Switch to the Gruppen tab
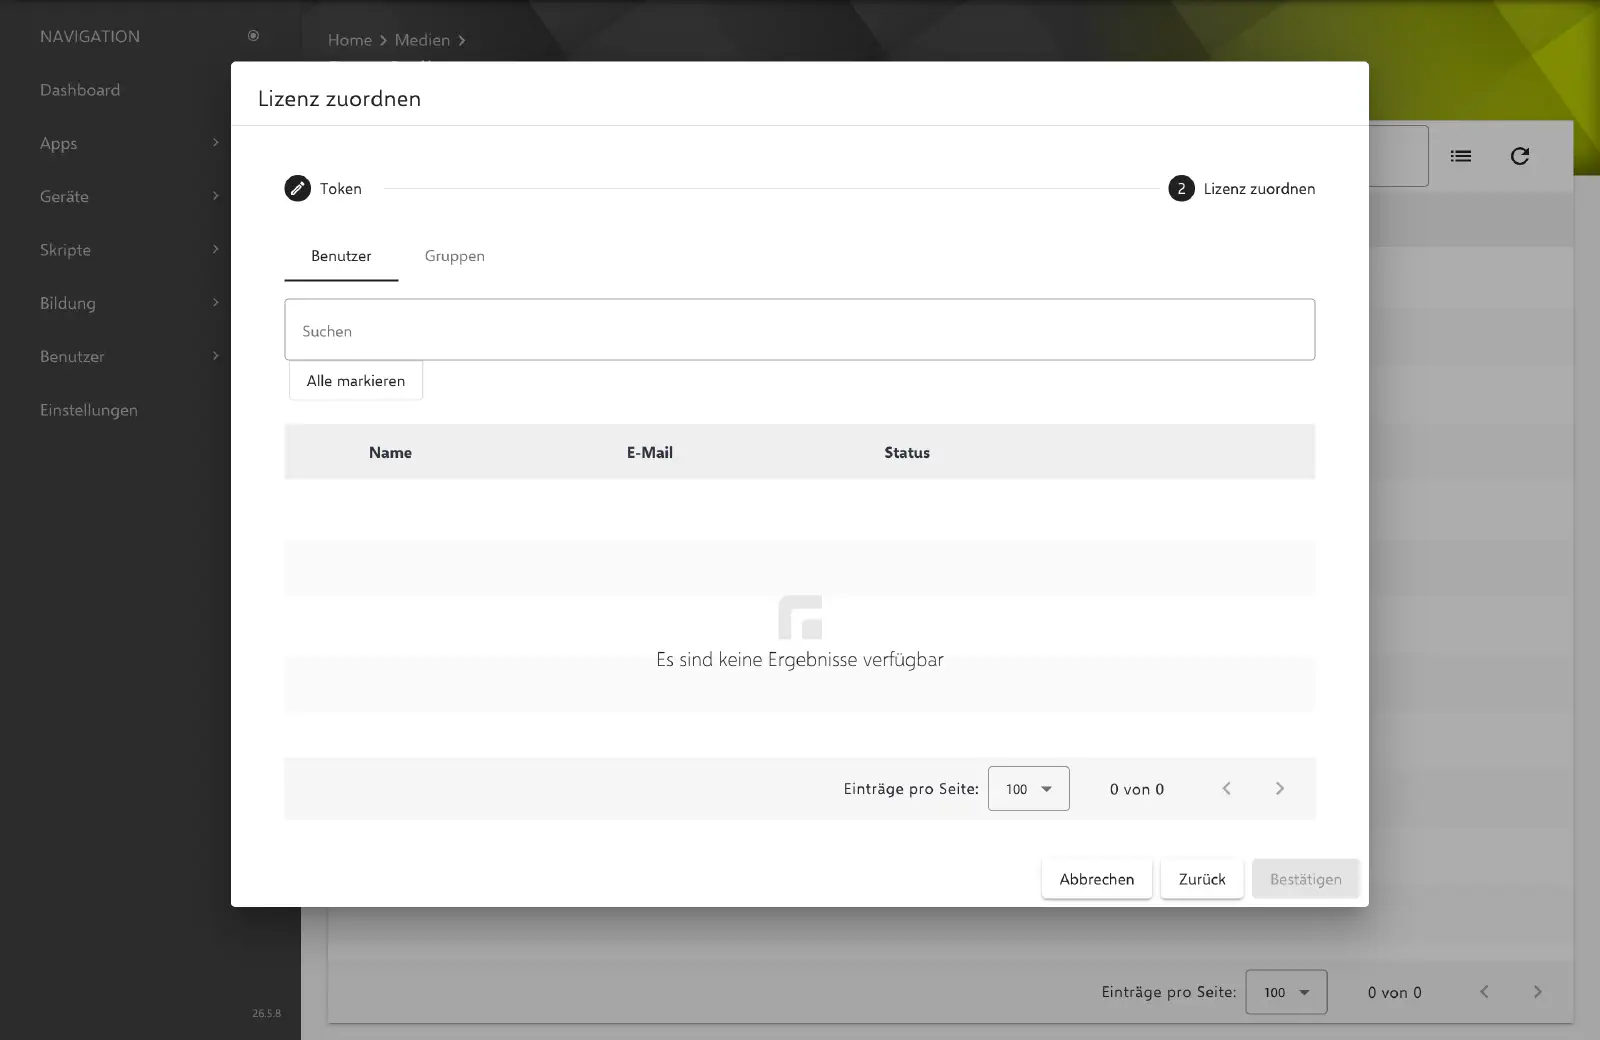Viewport: 1600px width, 1040px height. pyautogui.click(x=454, y=256)
